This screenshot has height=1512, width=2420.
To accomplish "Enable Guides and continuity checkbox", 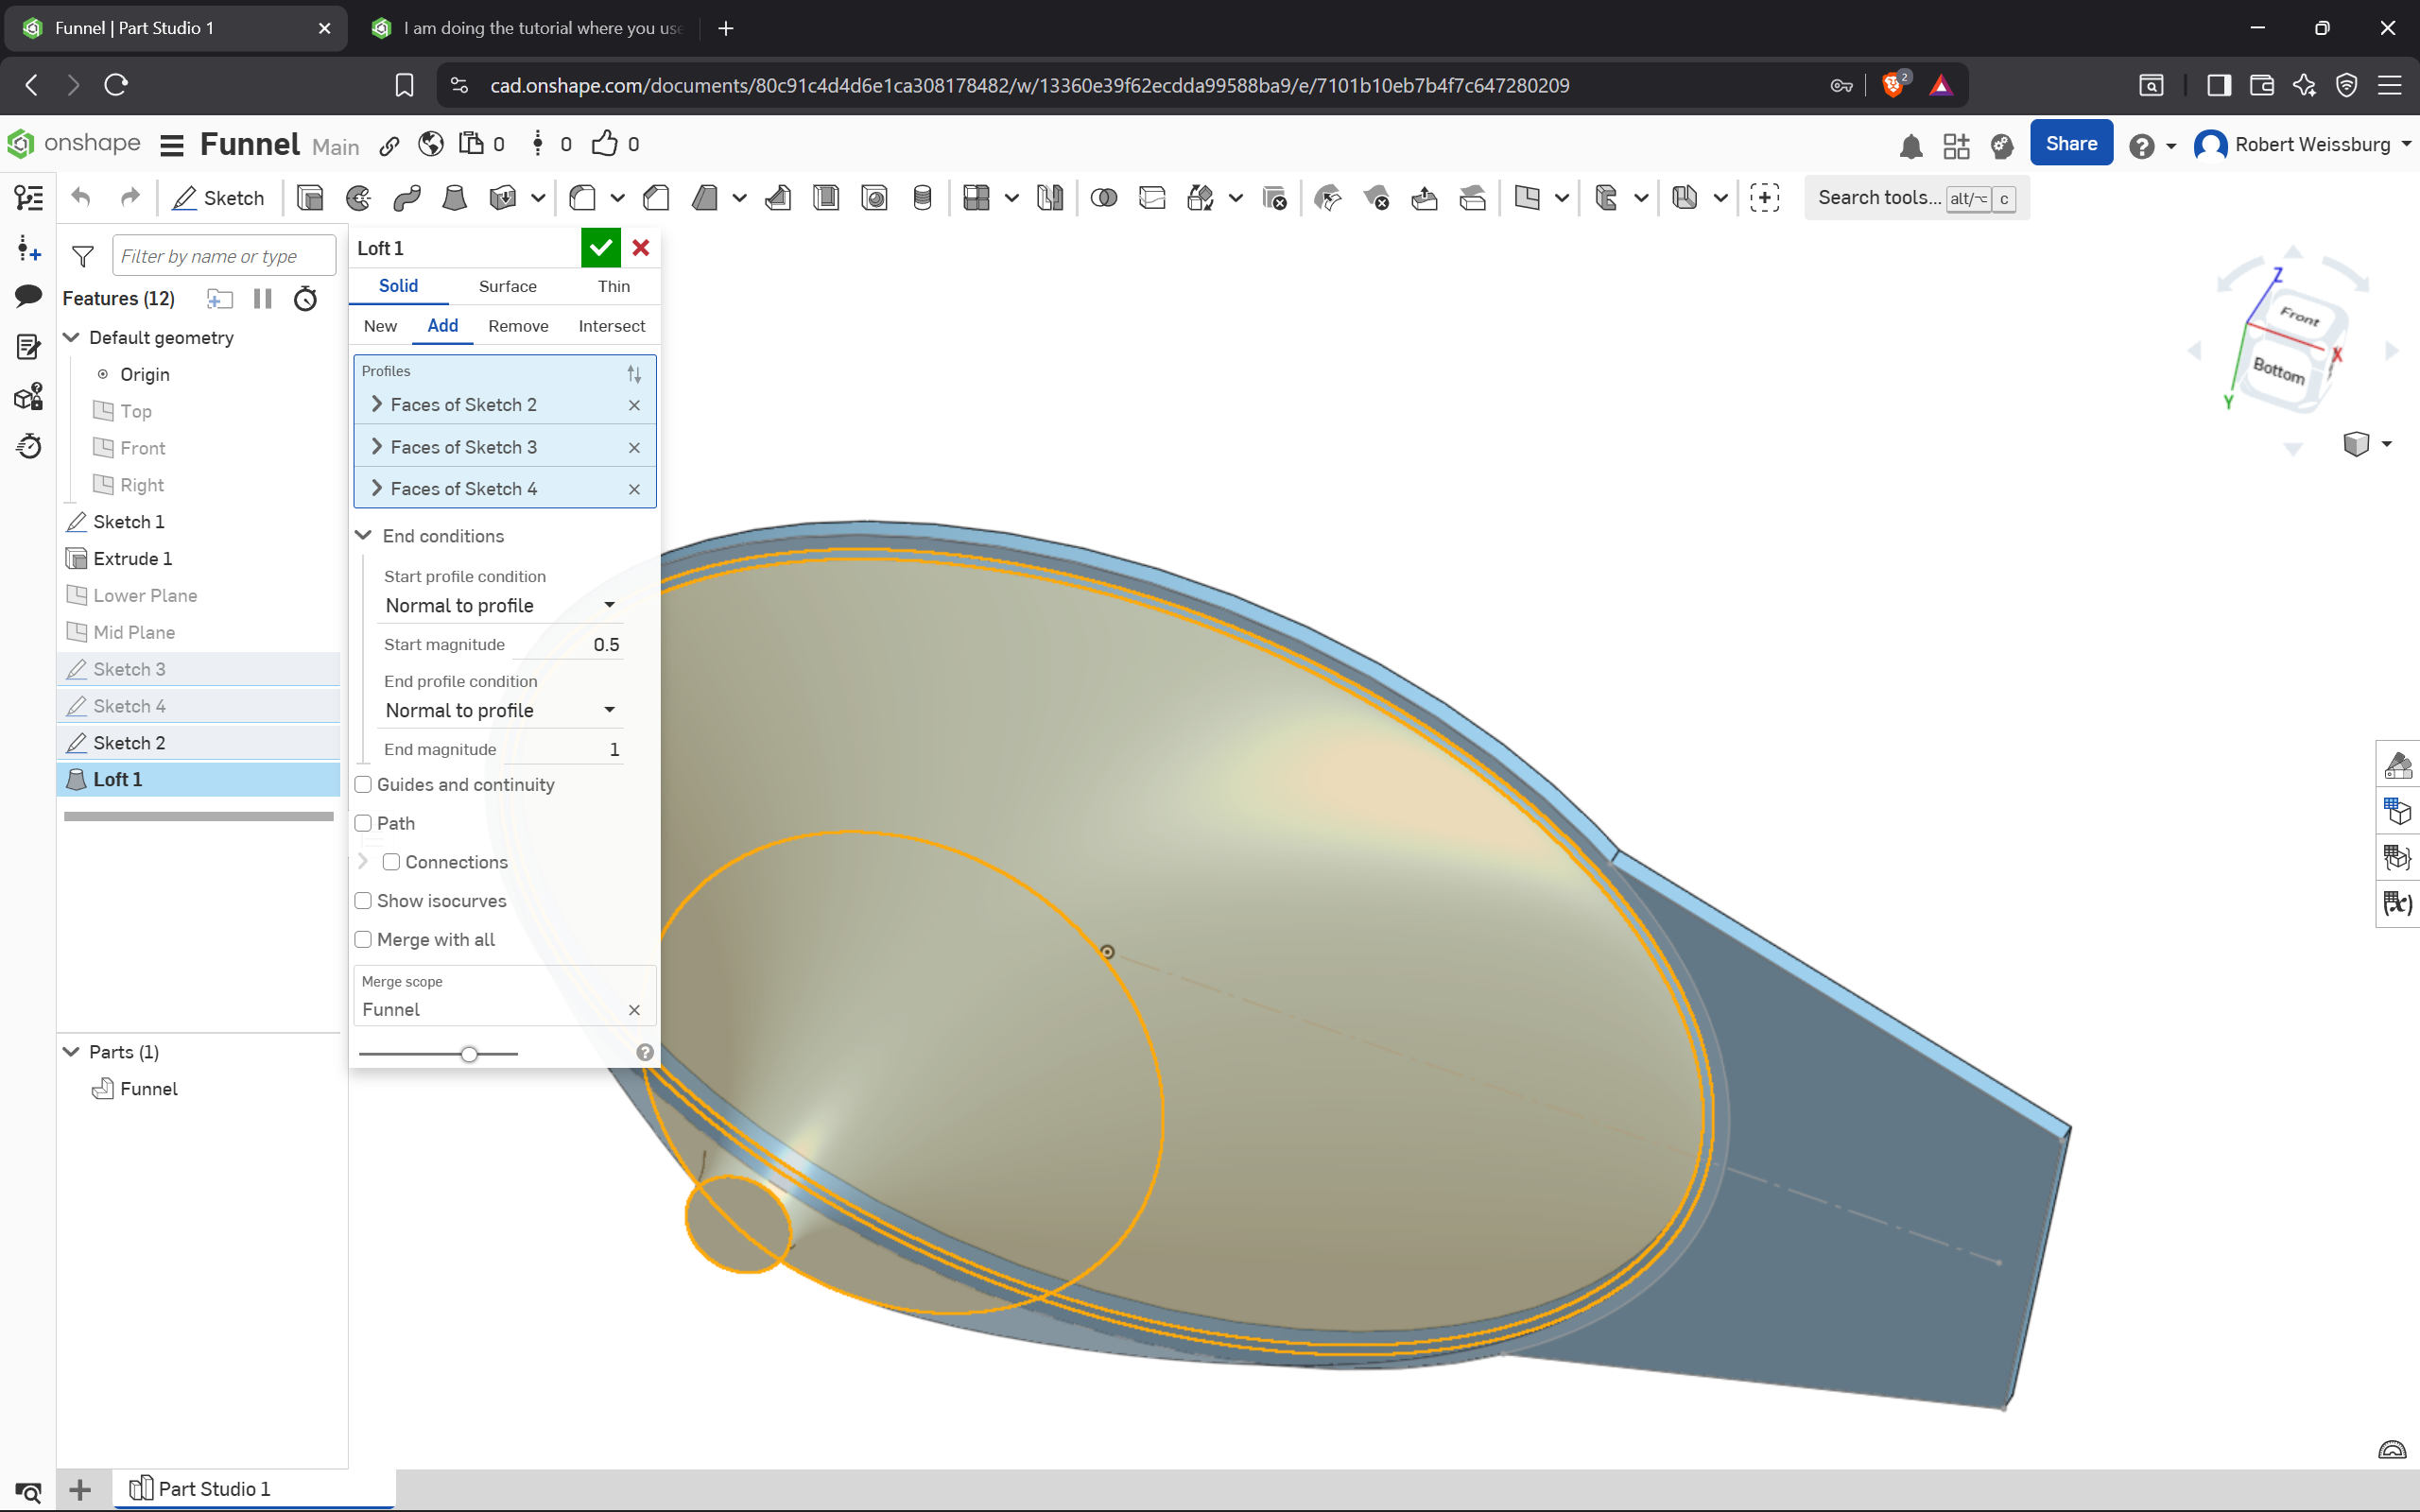I will tap(364, 785).
